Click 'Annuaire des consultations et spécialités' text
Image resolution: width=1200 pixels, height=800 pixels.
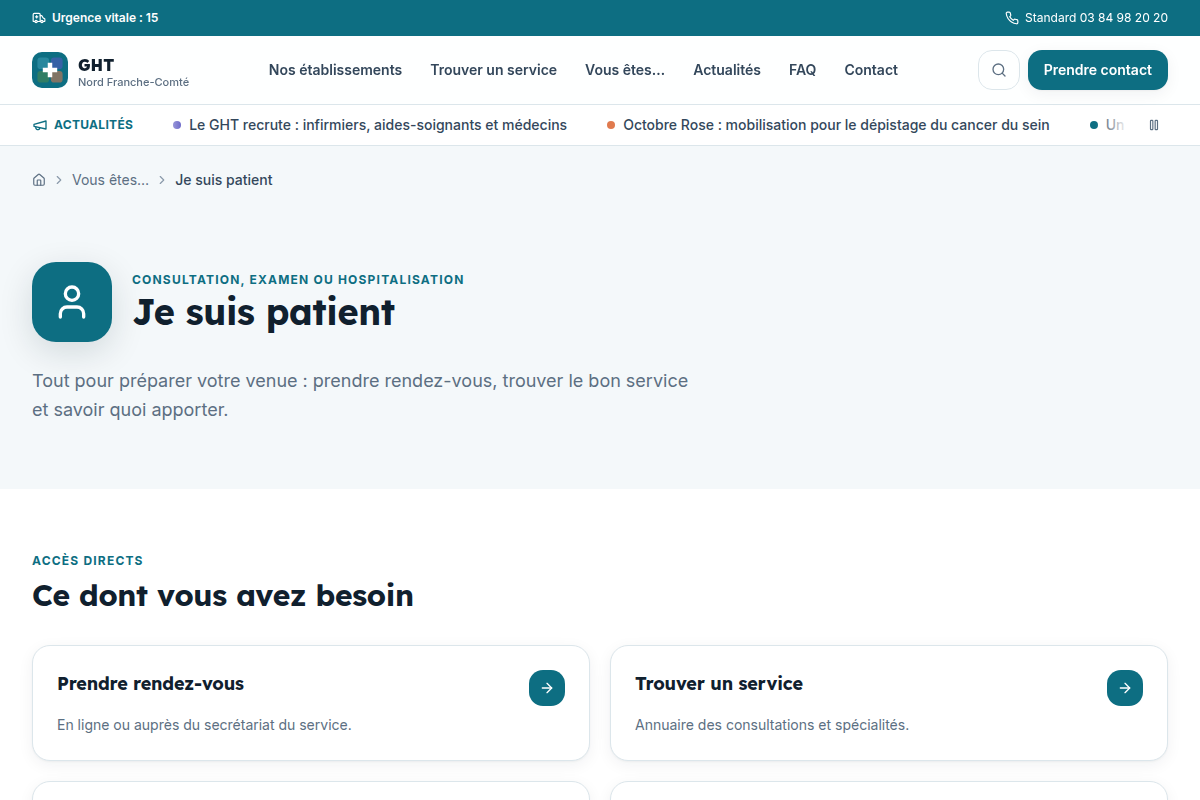tap(772, 725)
